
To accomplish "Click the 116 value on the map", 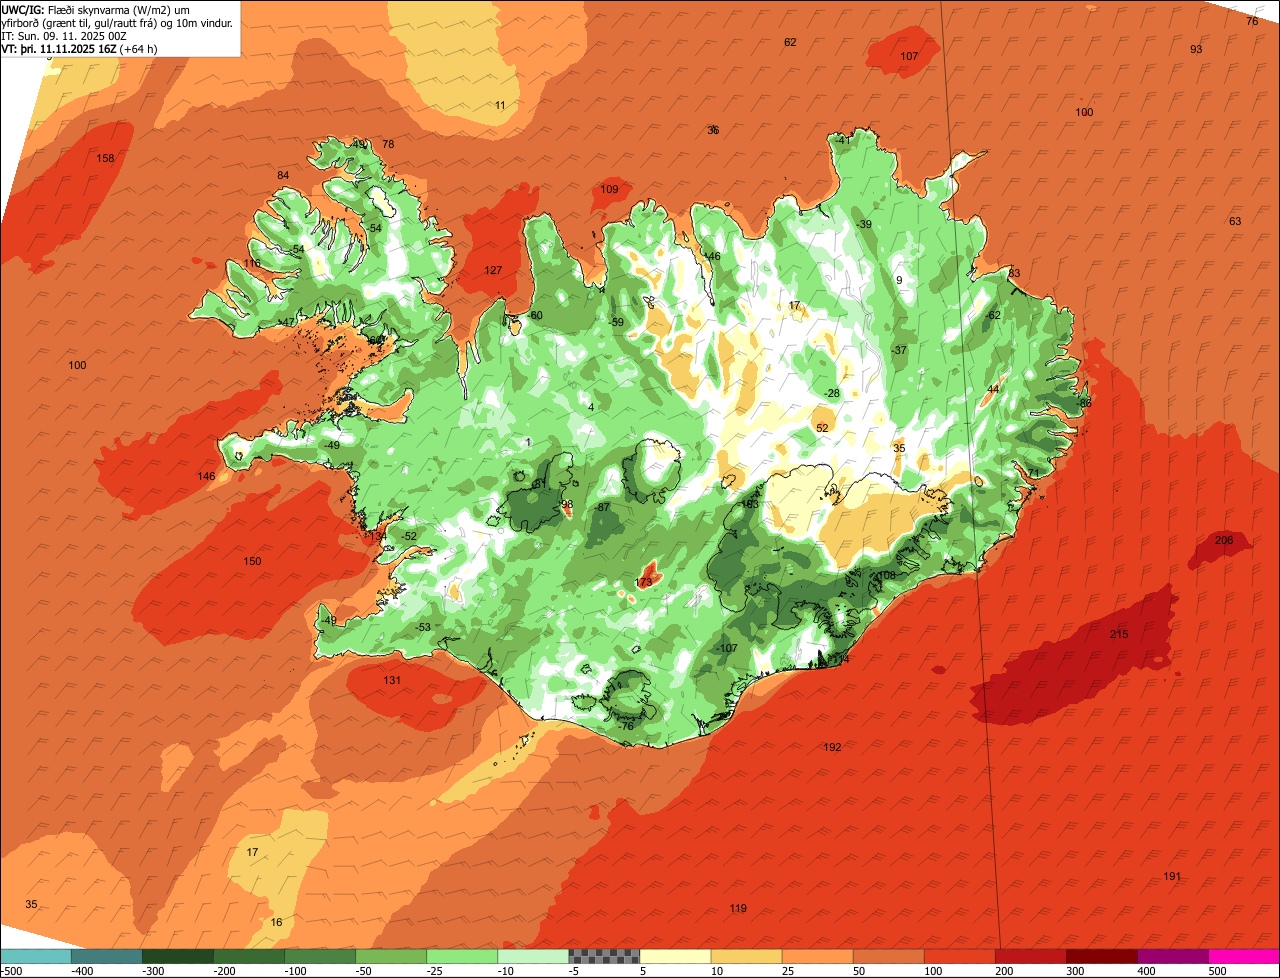I will click(x=251, y=263).
